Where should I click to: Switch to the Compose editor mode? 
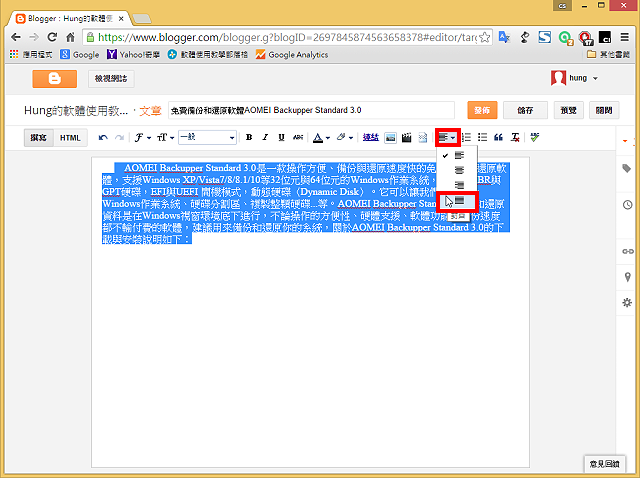pyautogui.click(x=39, y=138)
